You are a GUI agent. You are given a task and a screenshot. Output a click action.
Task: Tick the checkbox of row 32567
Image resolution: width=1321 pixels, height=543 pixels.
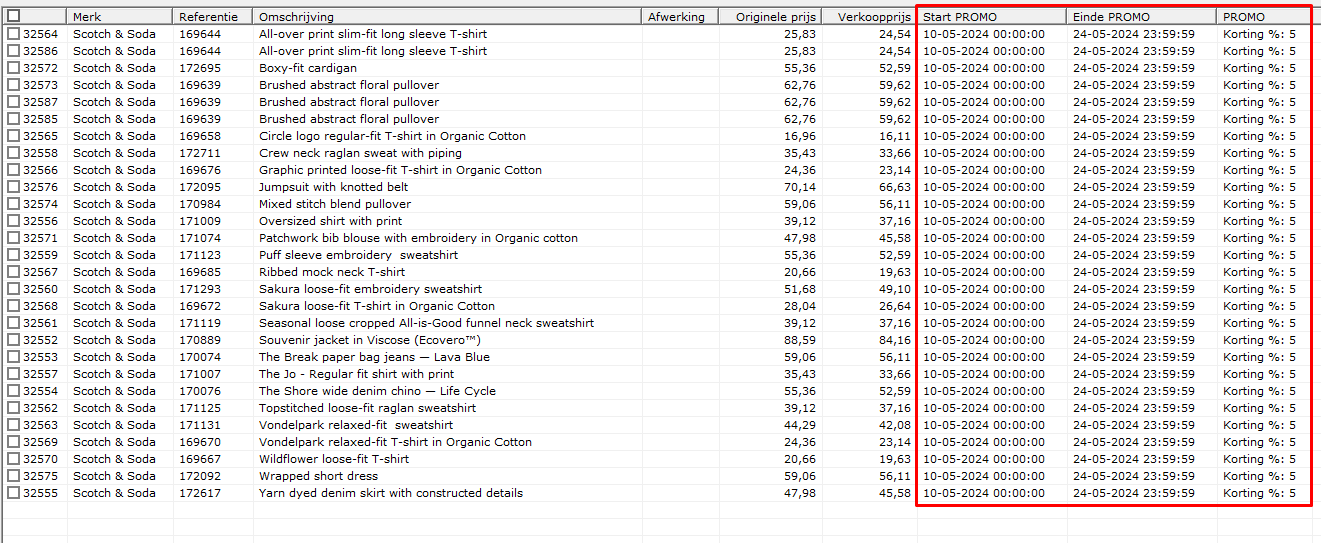pos(13,272)
